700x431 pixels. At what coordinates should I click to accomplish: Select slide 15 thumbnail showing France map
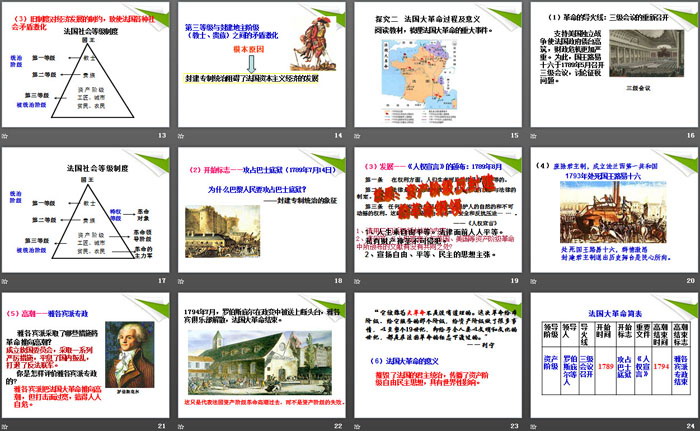pyautogui.click(x=438, y=65)
